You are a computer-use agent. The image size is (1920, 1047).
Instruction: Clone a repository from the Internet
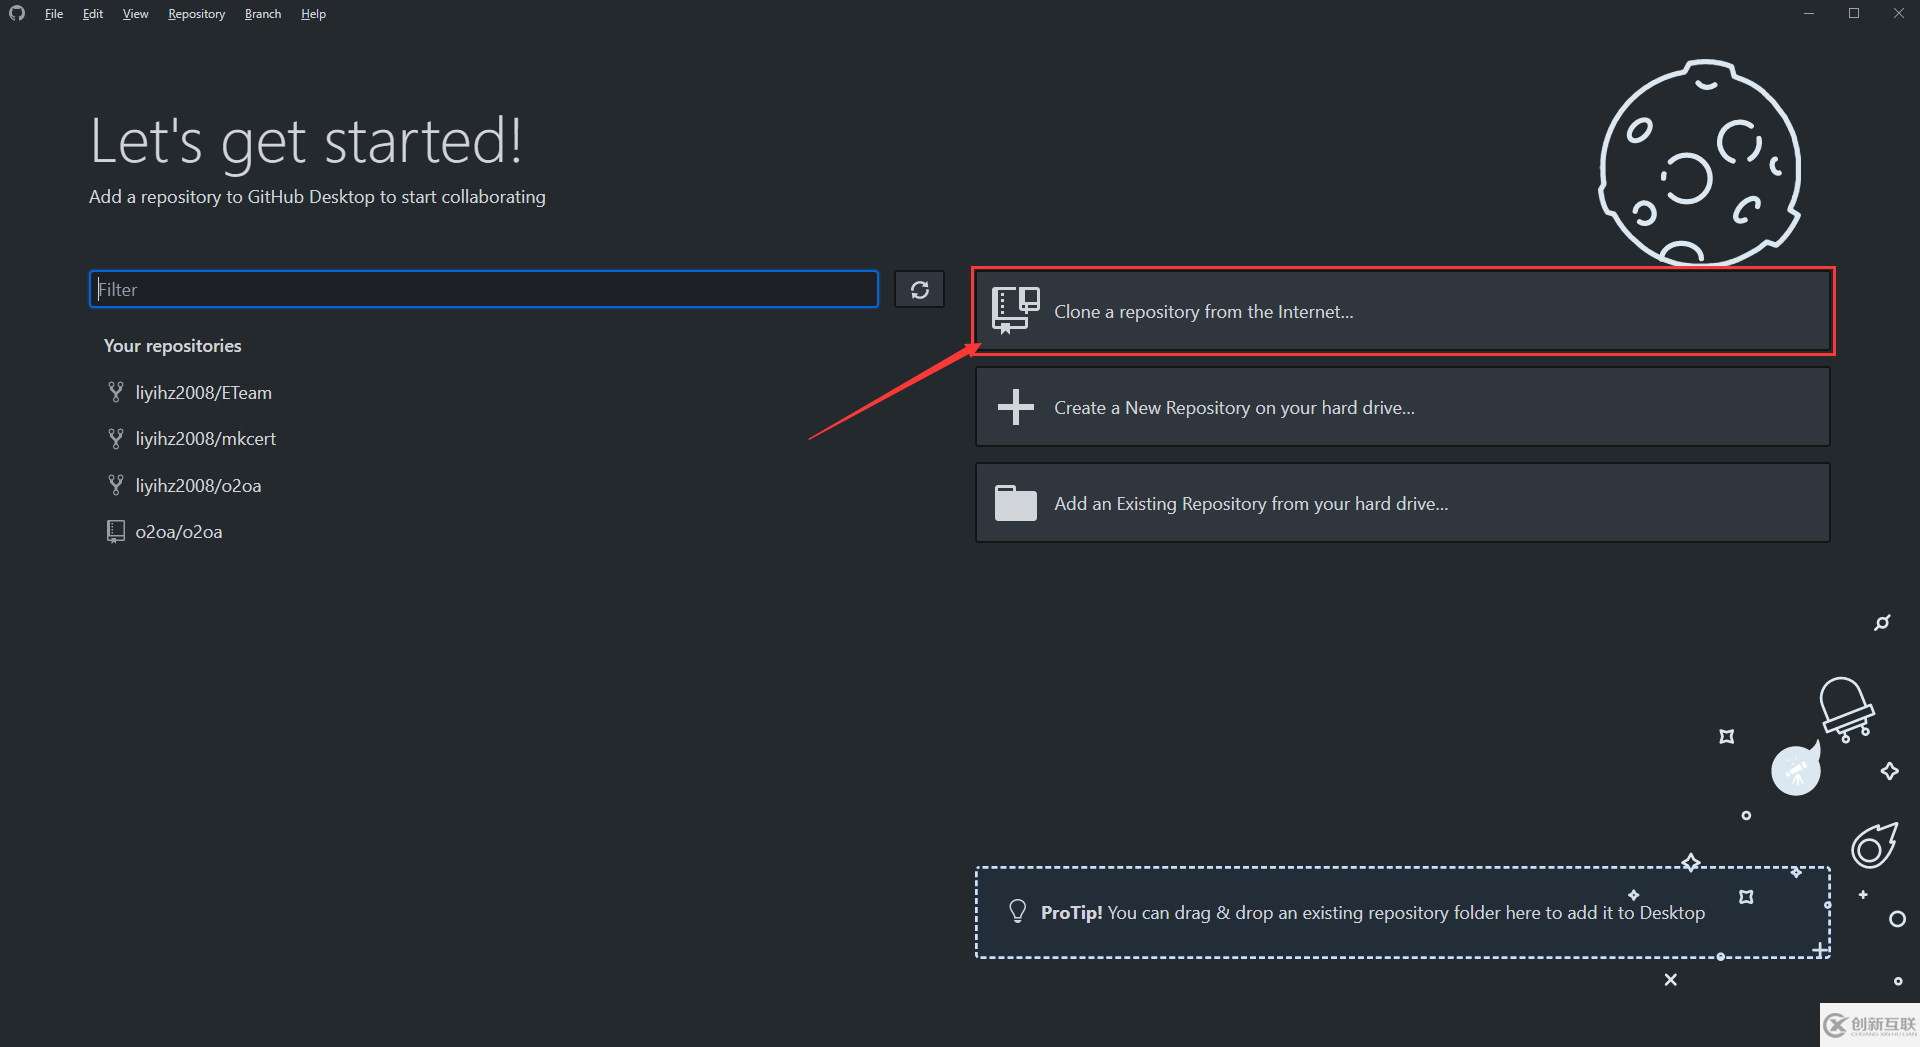click(x=1403, y=311)
